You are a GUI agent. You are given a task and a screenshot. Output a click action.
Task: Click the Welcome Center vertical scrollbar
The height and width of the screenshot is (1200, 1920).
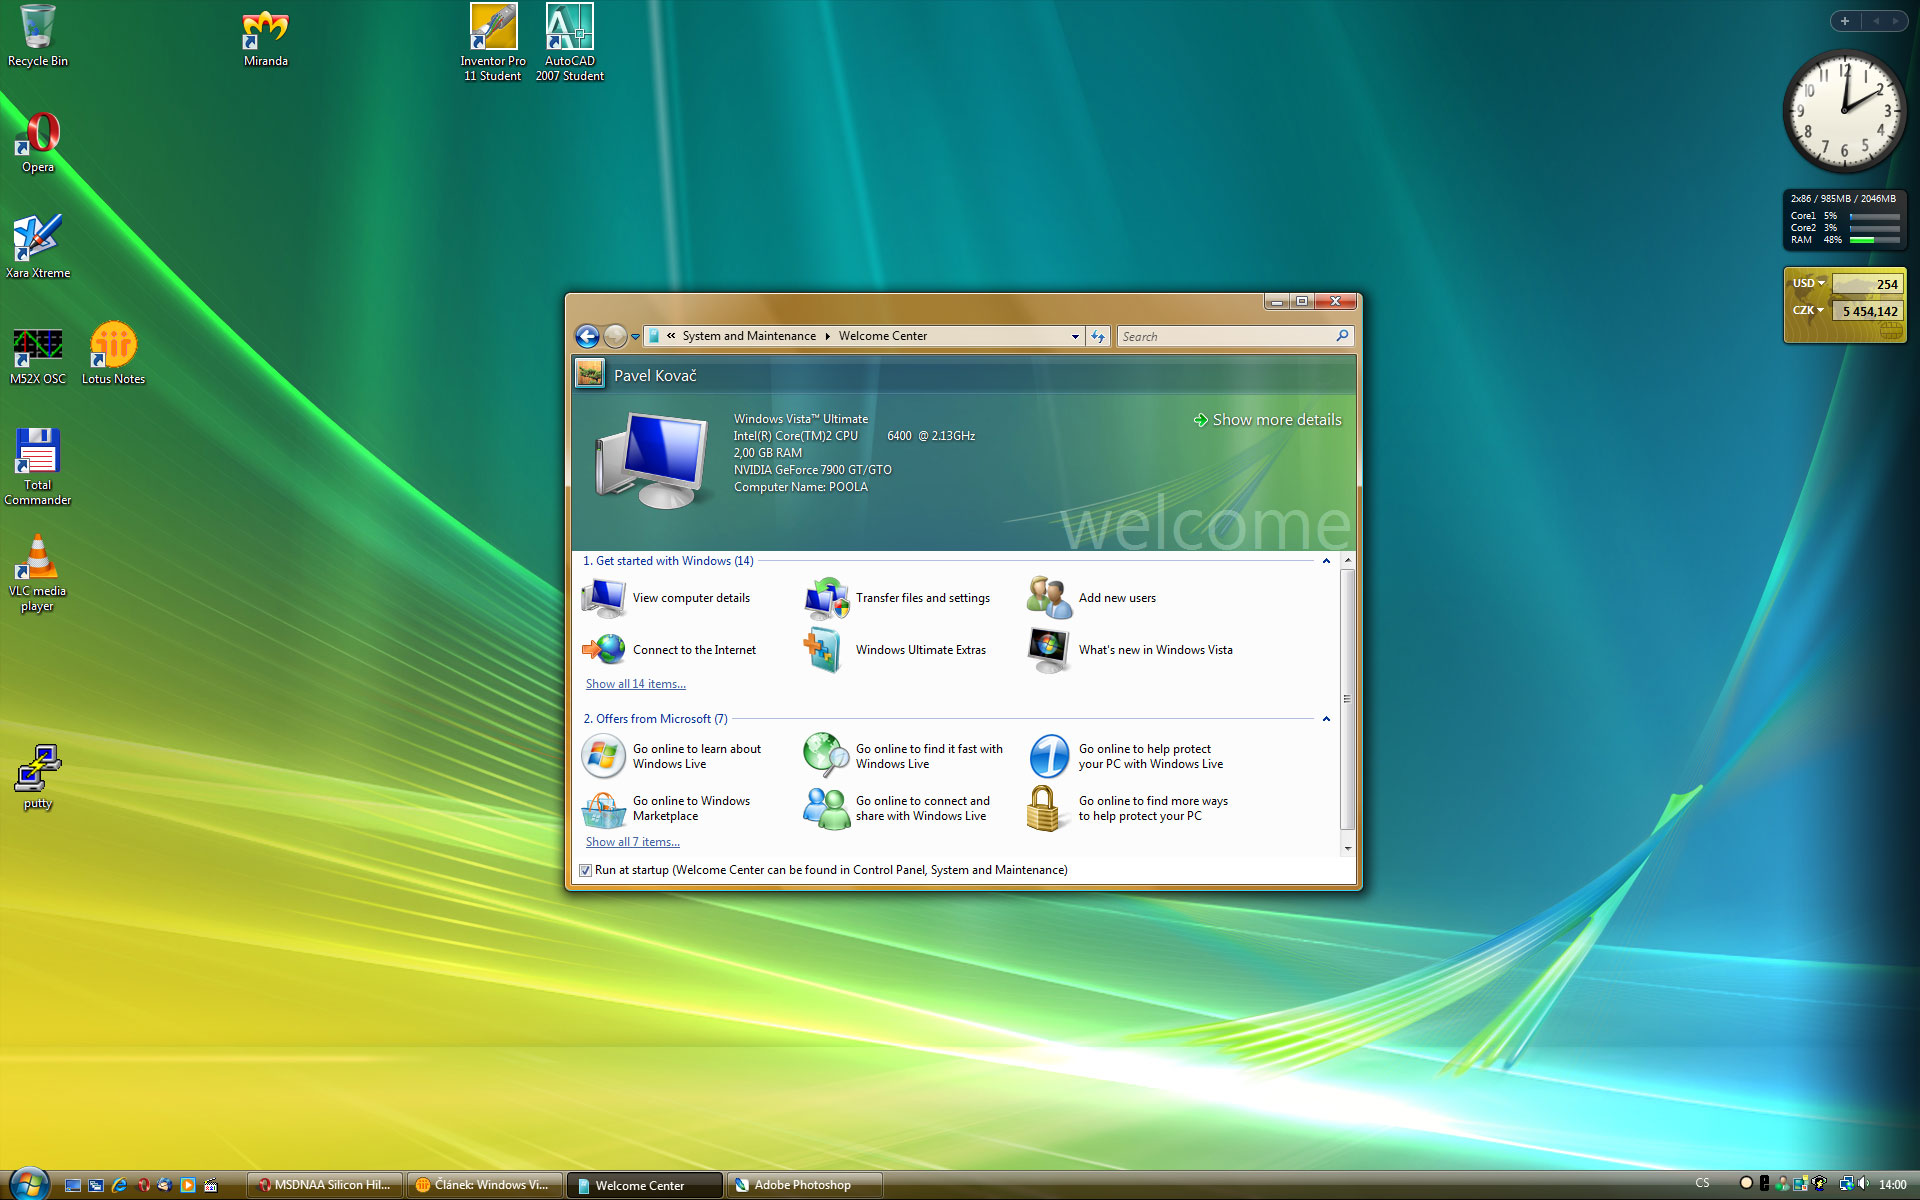(x=1347, y=700)
